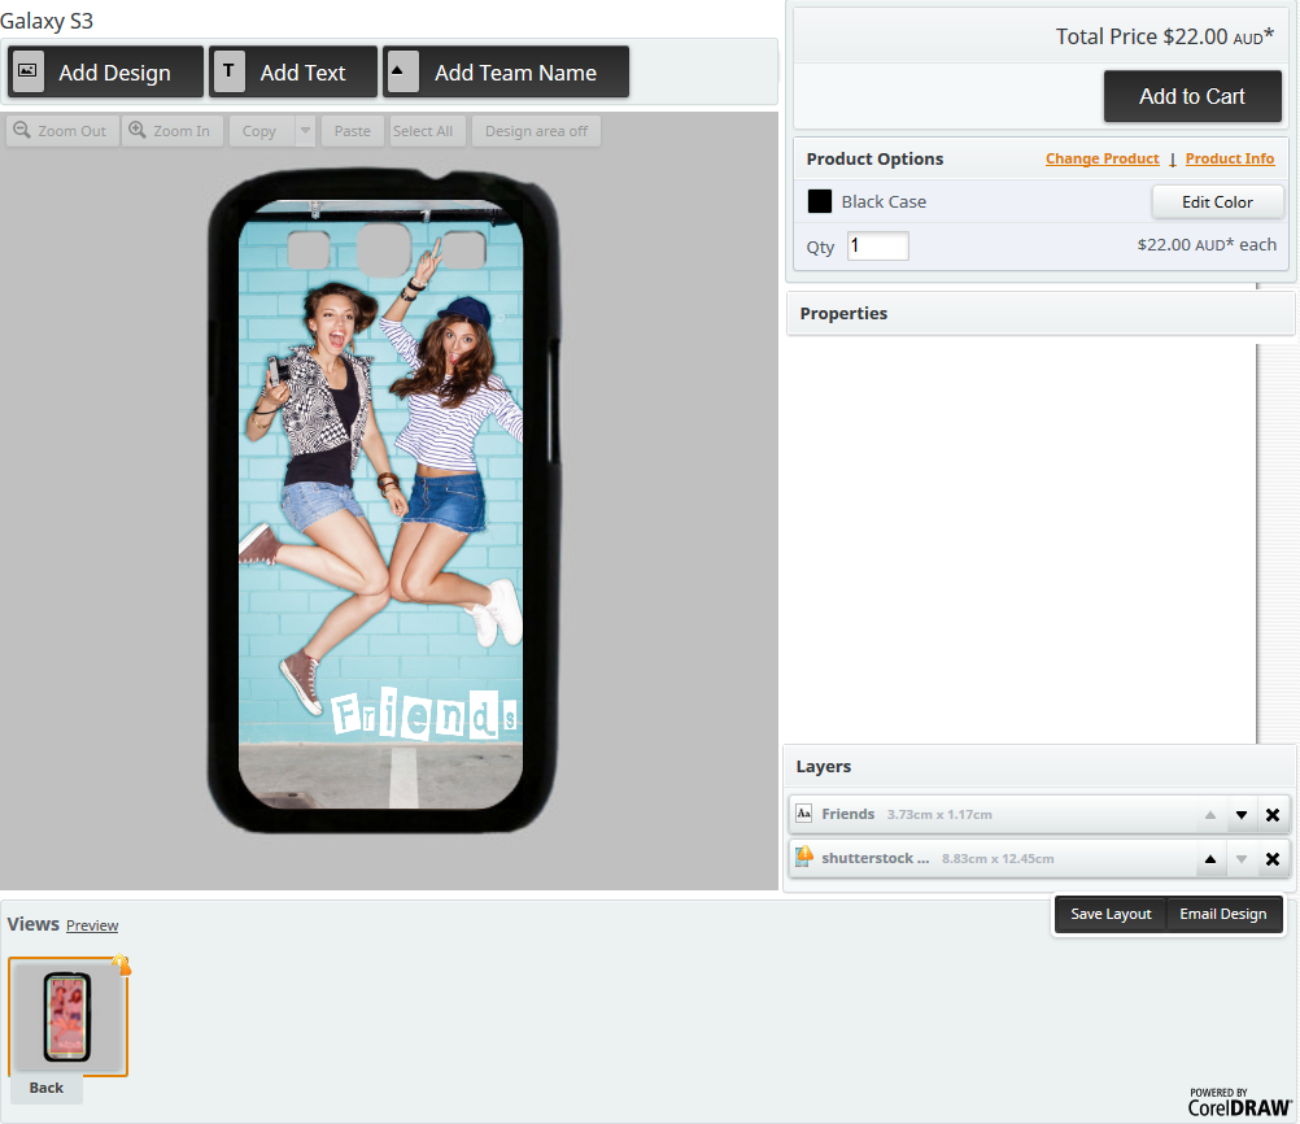Click the Add Team Name icon
This screenshot has width=1300, height=1124.
pyautogui.click(x=402, y=72)
